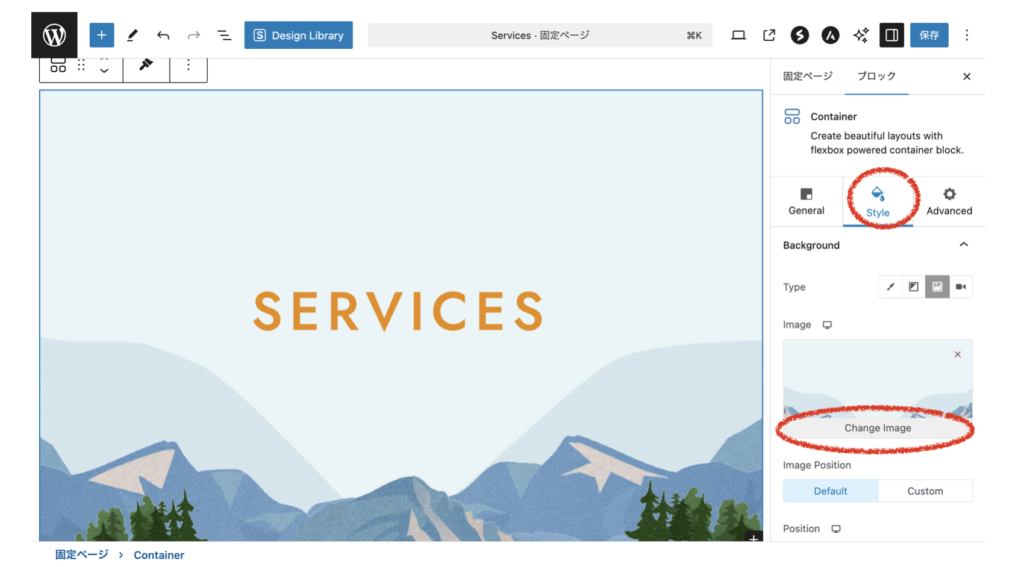
Task: Open page preview in new tab
Action: (x=769, y=35)
